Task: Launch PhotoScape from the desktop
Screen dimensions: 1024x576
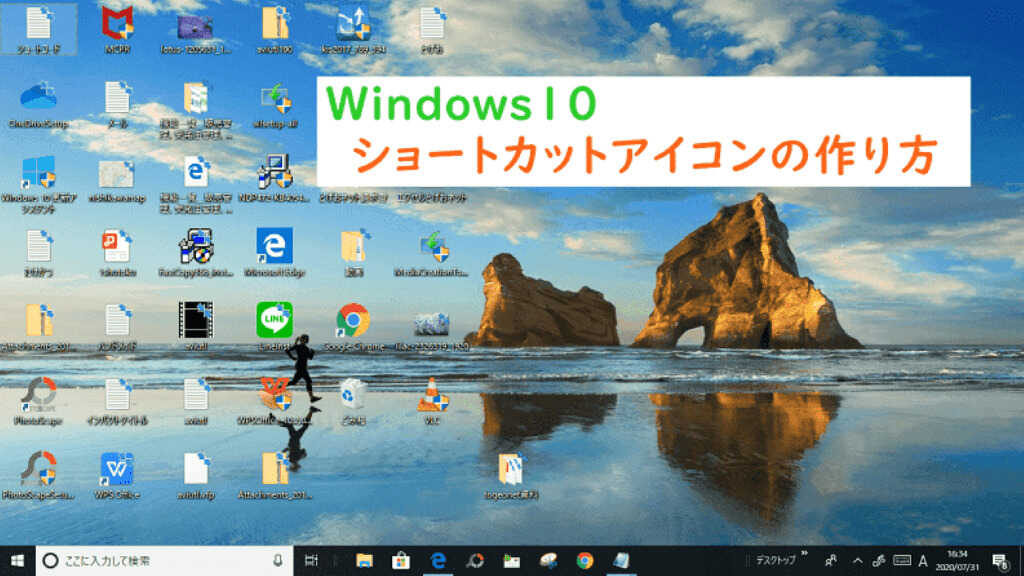Action: (38, 395)
